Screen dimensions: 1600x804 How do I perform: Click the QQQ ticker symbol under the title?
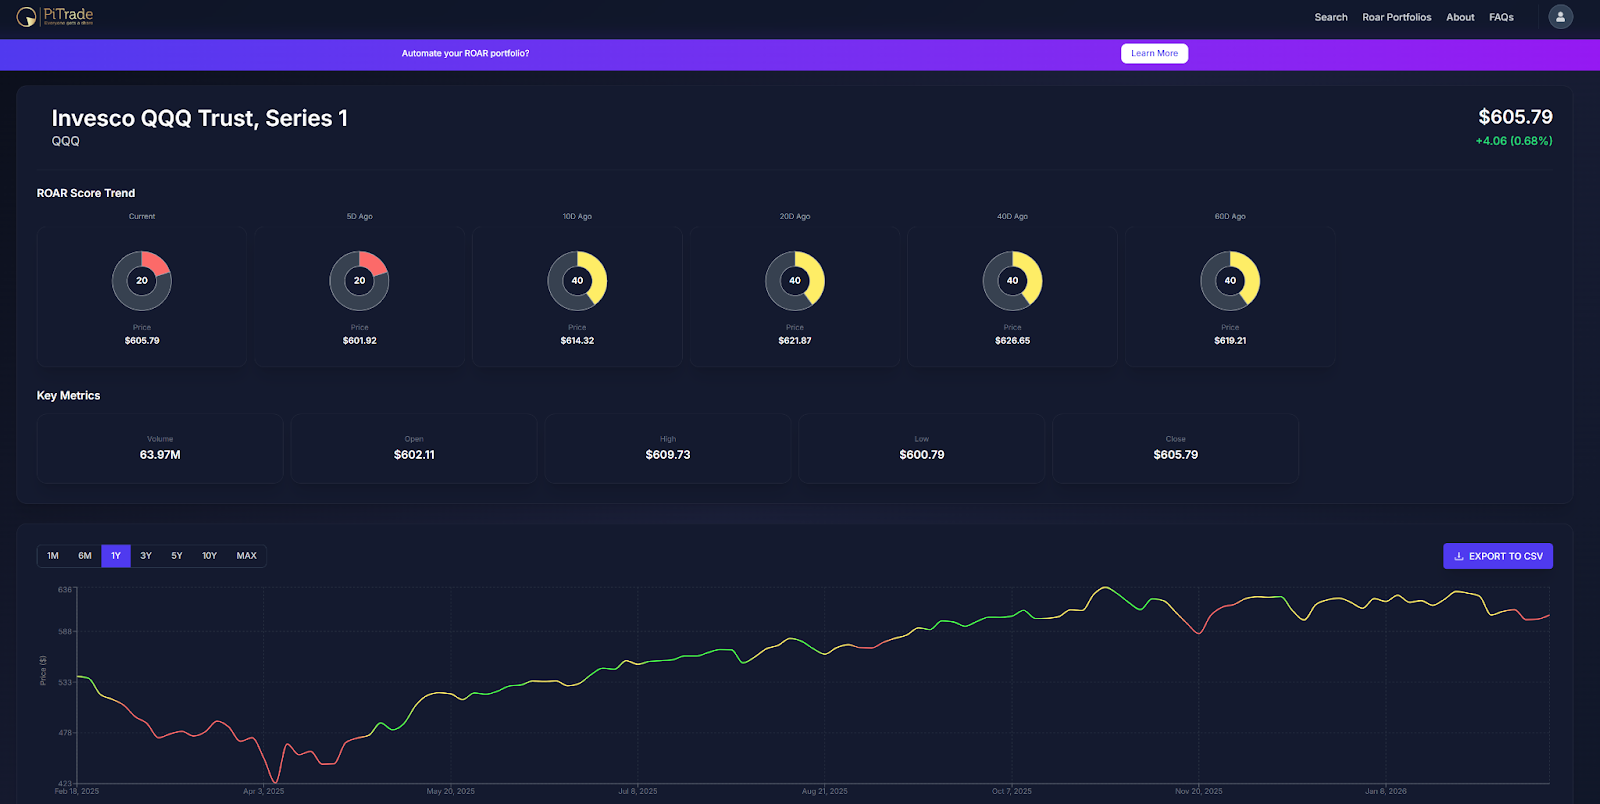(x=66, y=142)
